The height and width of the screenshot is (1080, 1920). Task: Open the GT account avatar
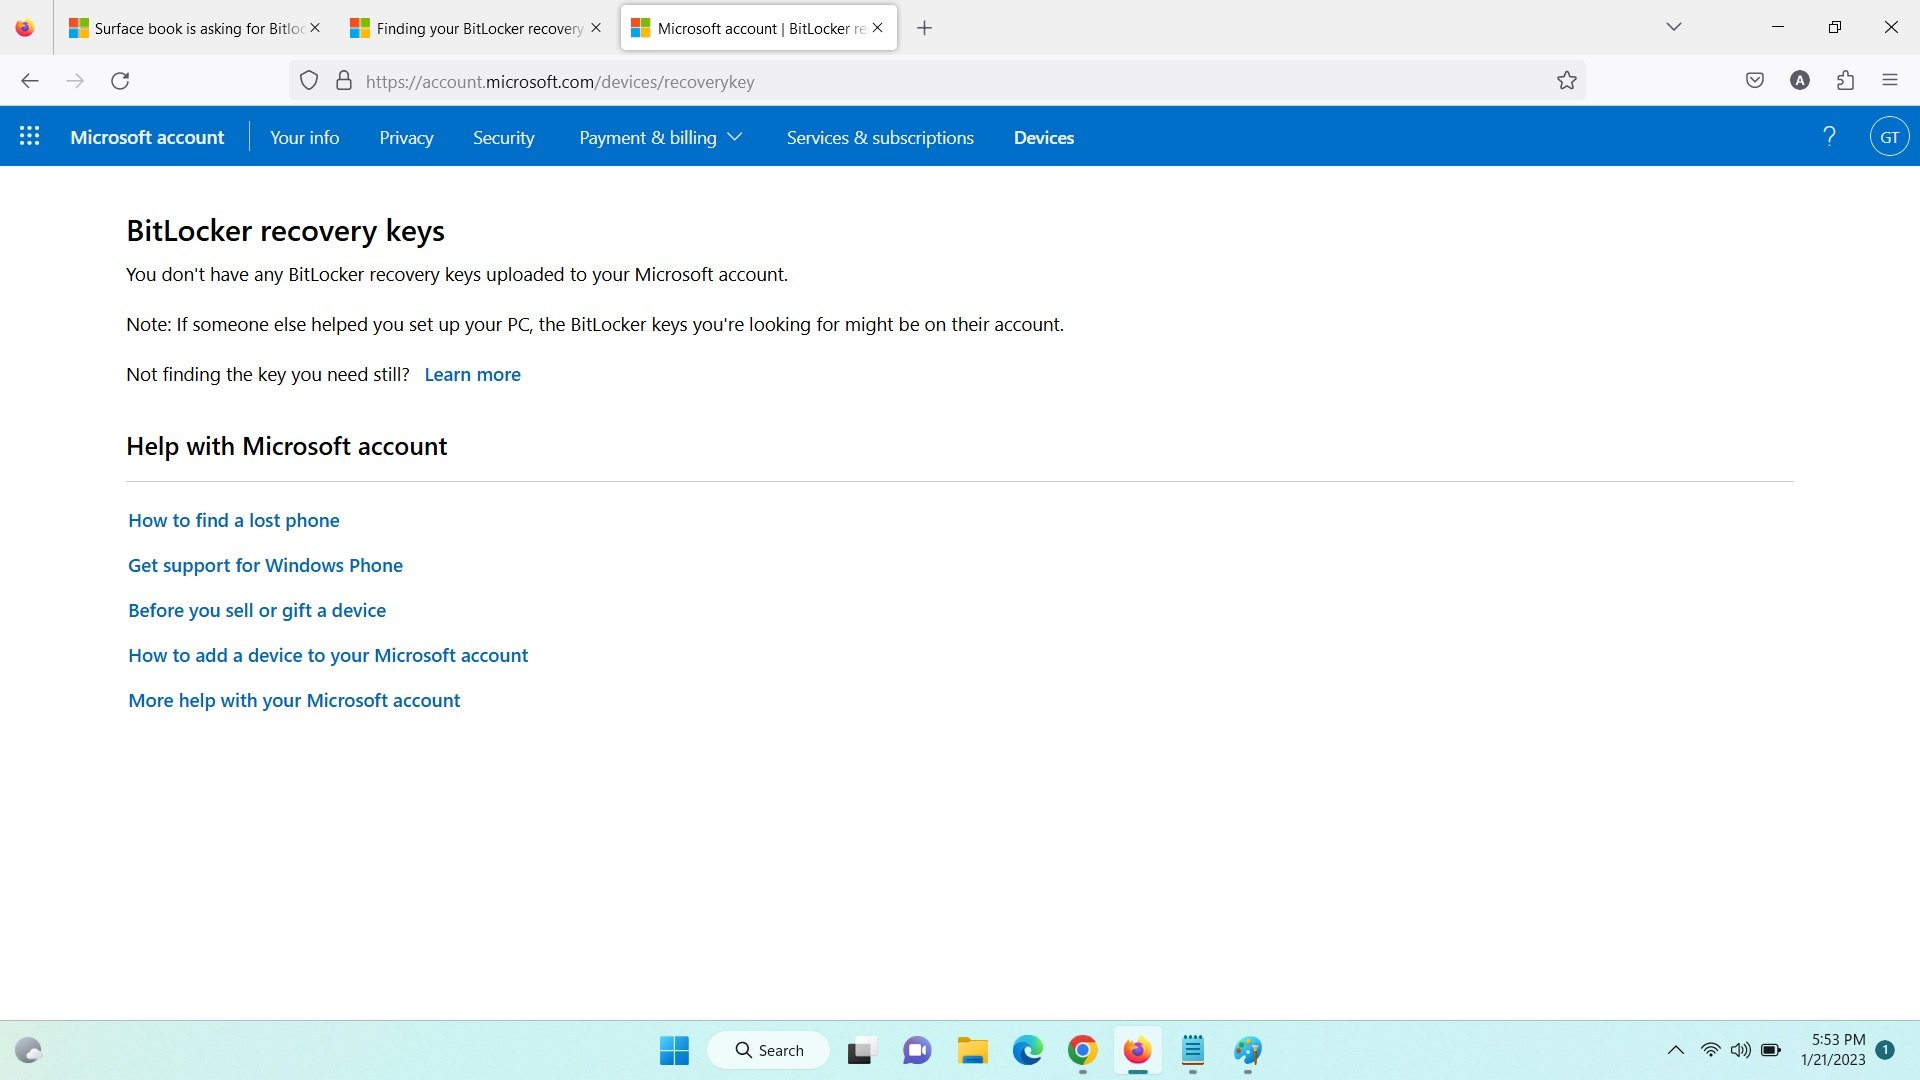tap(1889, 136)
